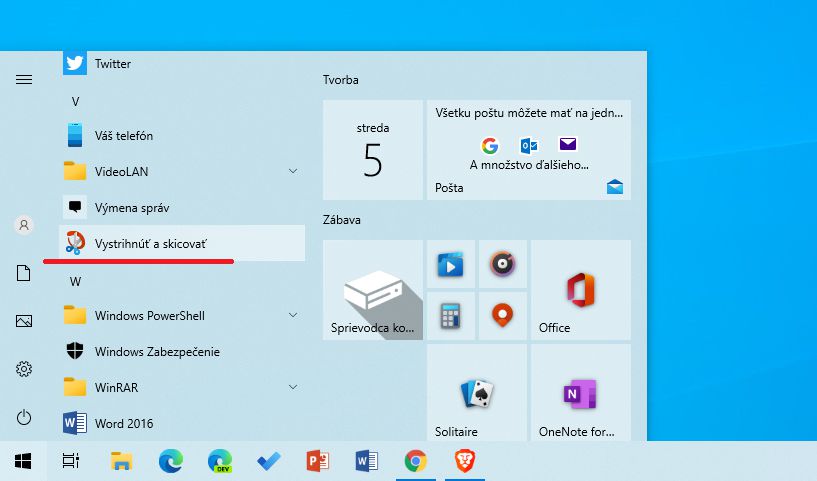Expand the Windows PowerShell chevron
Viewport: 817px width, 481px height.
click(293, 315)
